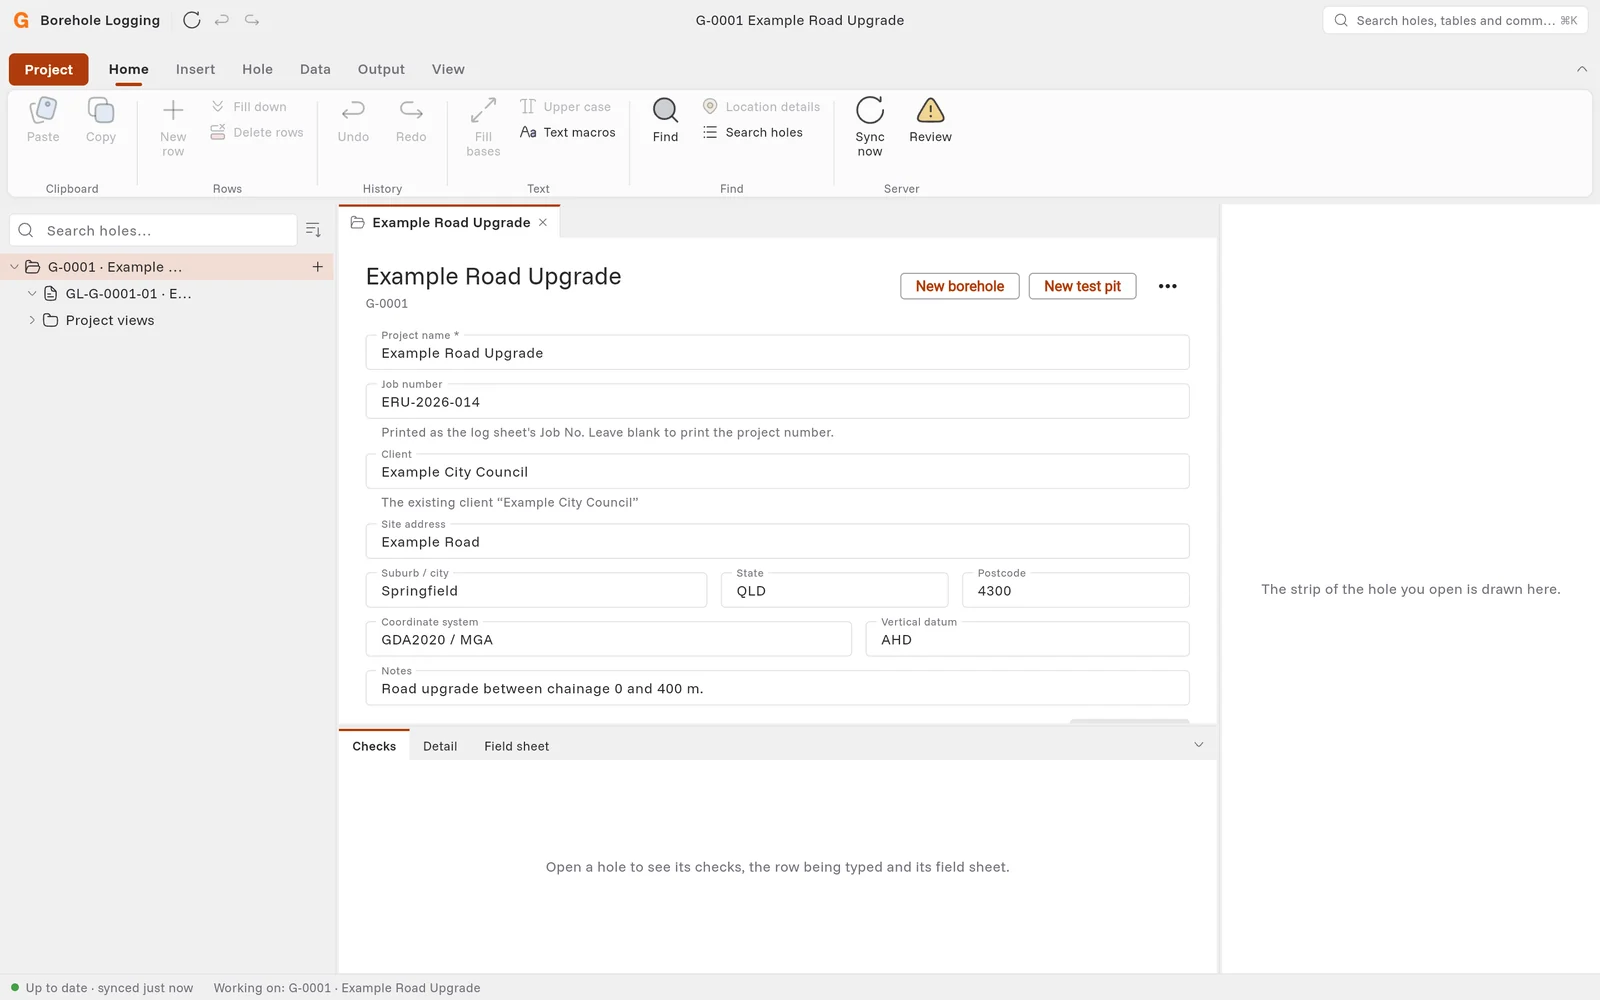1600x1000 pixels.
Task: Click the Search holes sidebar field
Action: click(x=153, y=230)
